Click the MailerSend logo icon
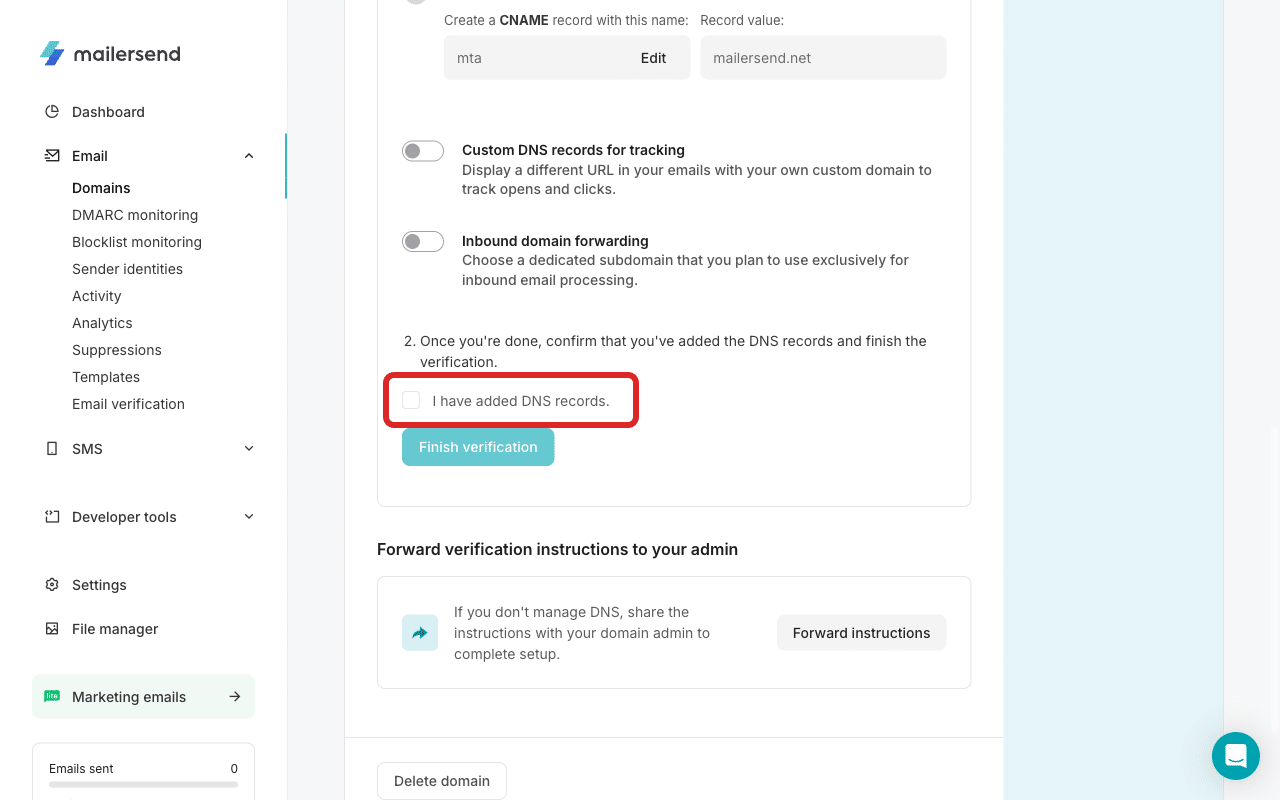 click(53, 54)
